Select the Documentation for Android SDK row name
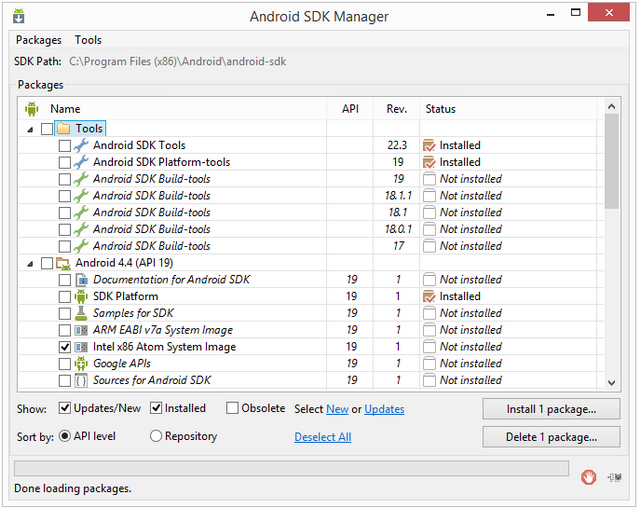640x509 pixels. point(171,280)
